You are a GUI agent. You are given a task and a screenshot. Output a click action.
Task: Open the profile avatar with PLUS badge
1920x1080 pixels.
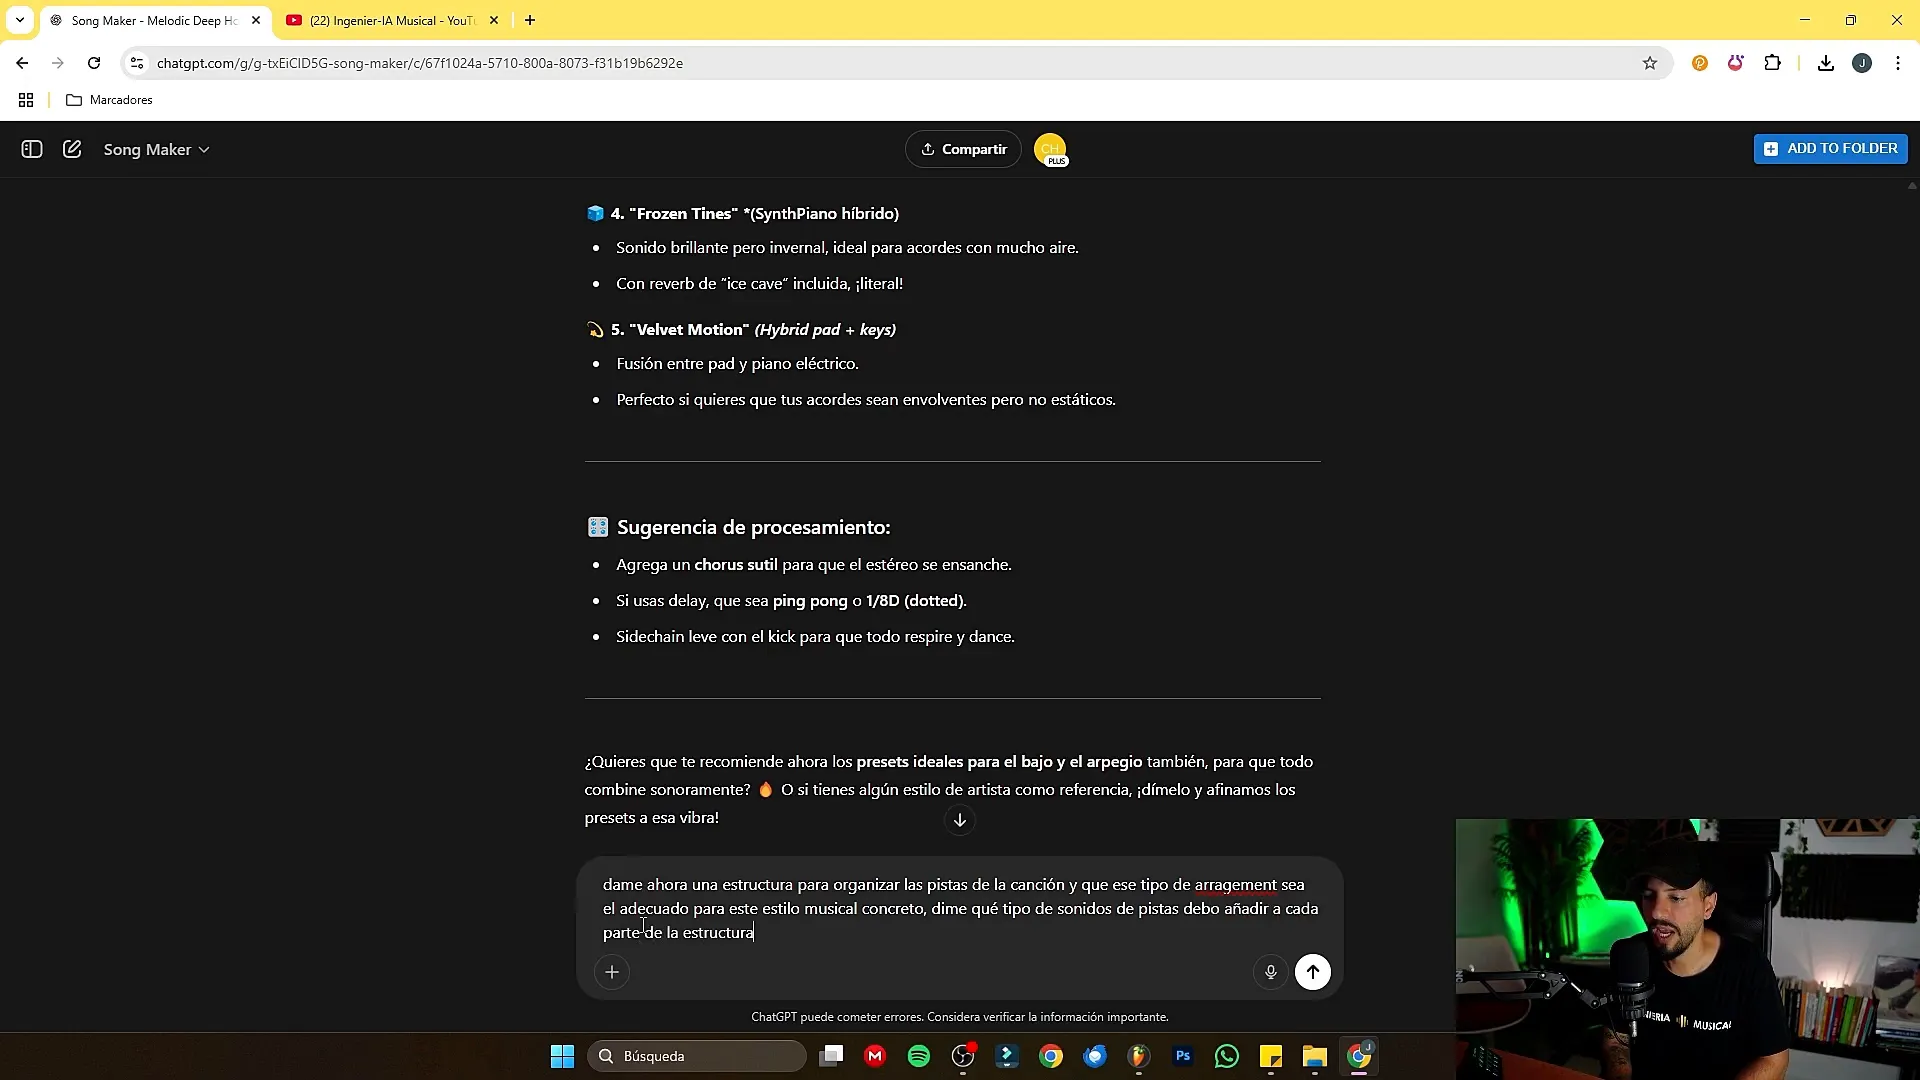(x=1050, y=149)
